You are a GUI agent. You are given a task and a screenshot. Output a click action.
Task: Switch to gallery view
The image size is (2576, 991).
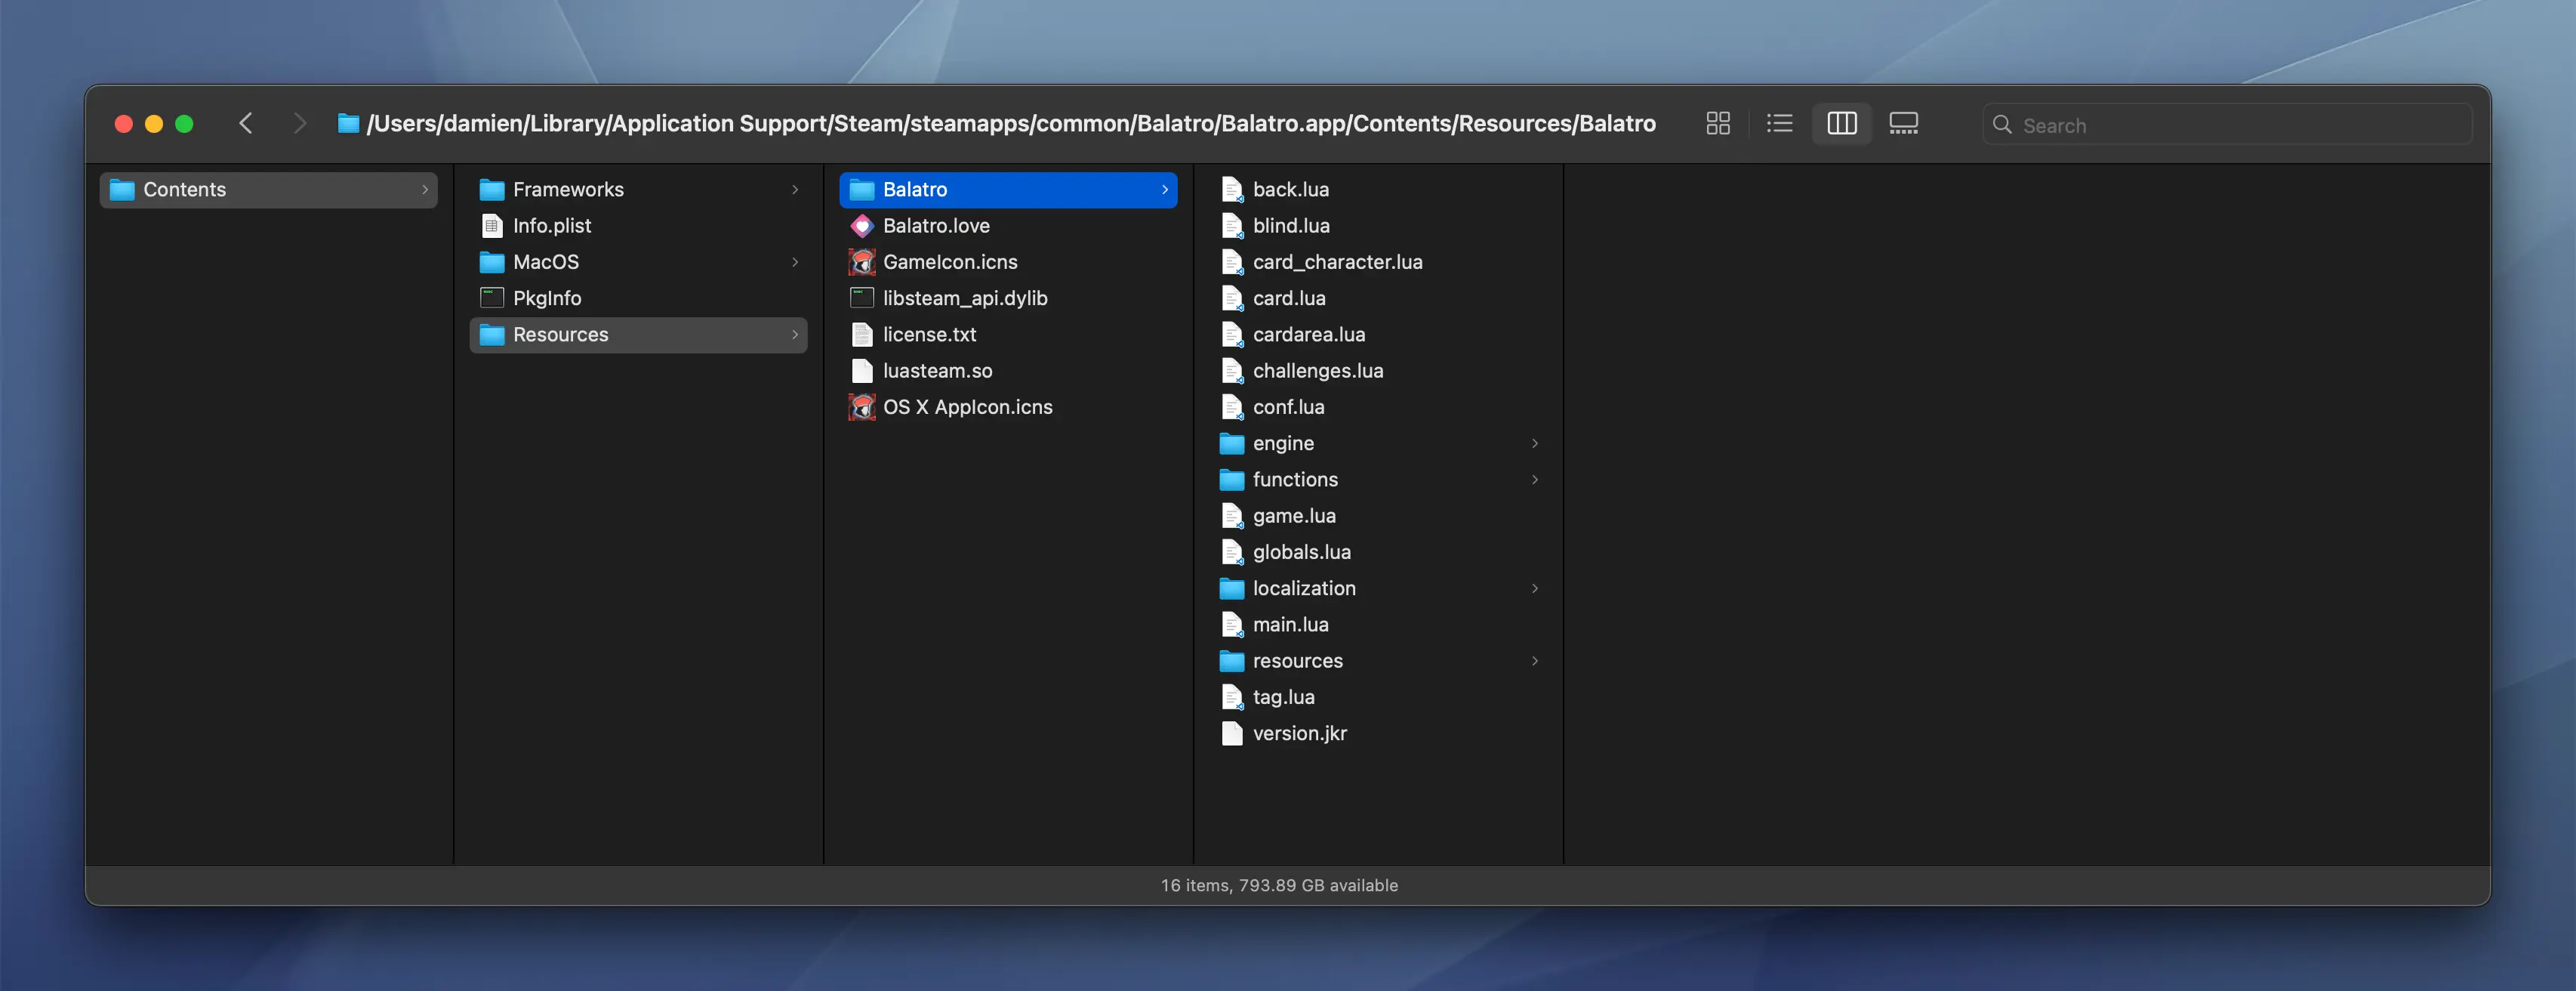tap(1903, 123)
